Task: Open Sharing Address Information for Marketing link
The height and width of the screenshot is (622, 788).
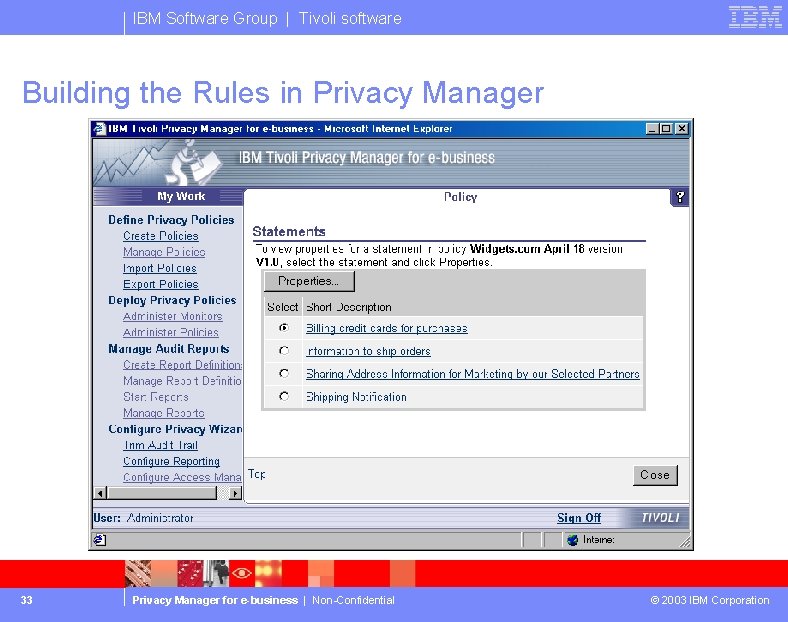Action: click(x=472, y=374)
